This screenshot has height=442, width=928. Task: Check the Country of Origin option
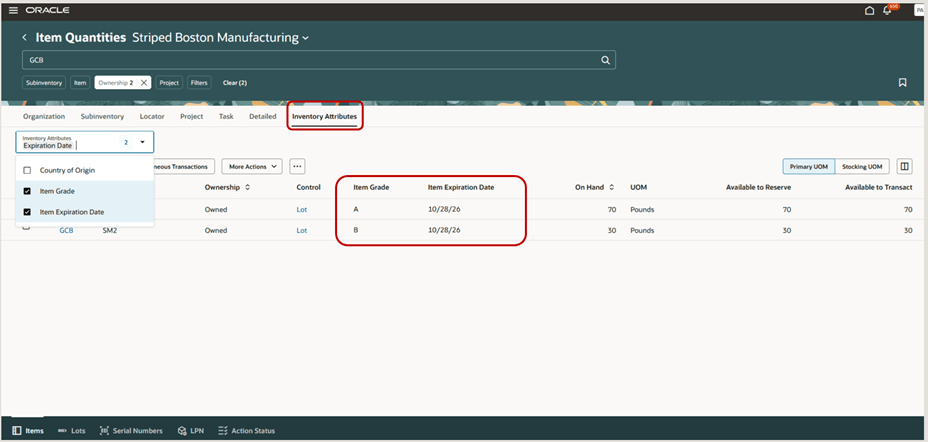click(x=27, y=170)
